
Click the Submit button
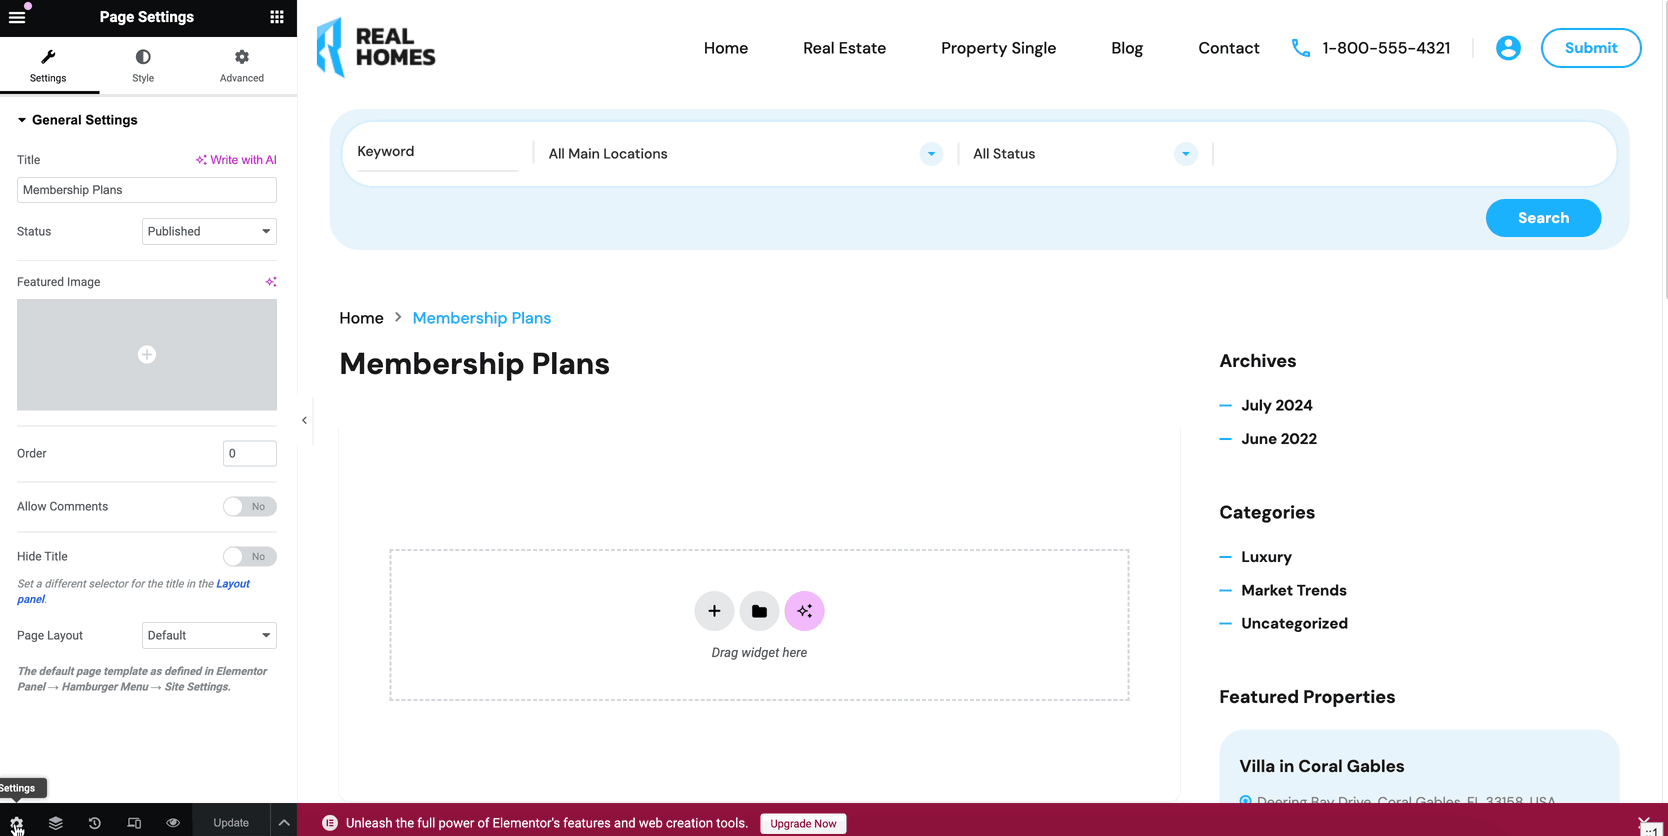tap(1591, 48)
